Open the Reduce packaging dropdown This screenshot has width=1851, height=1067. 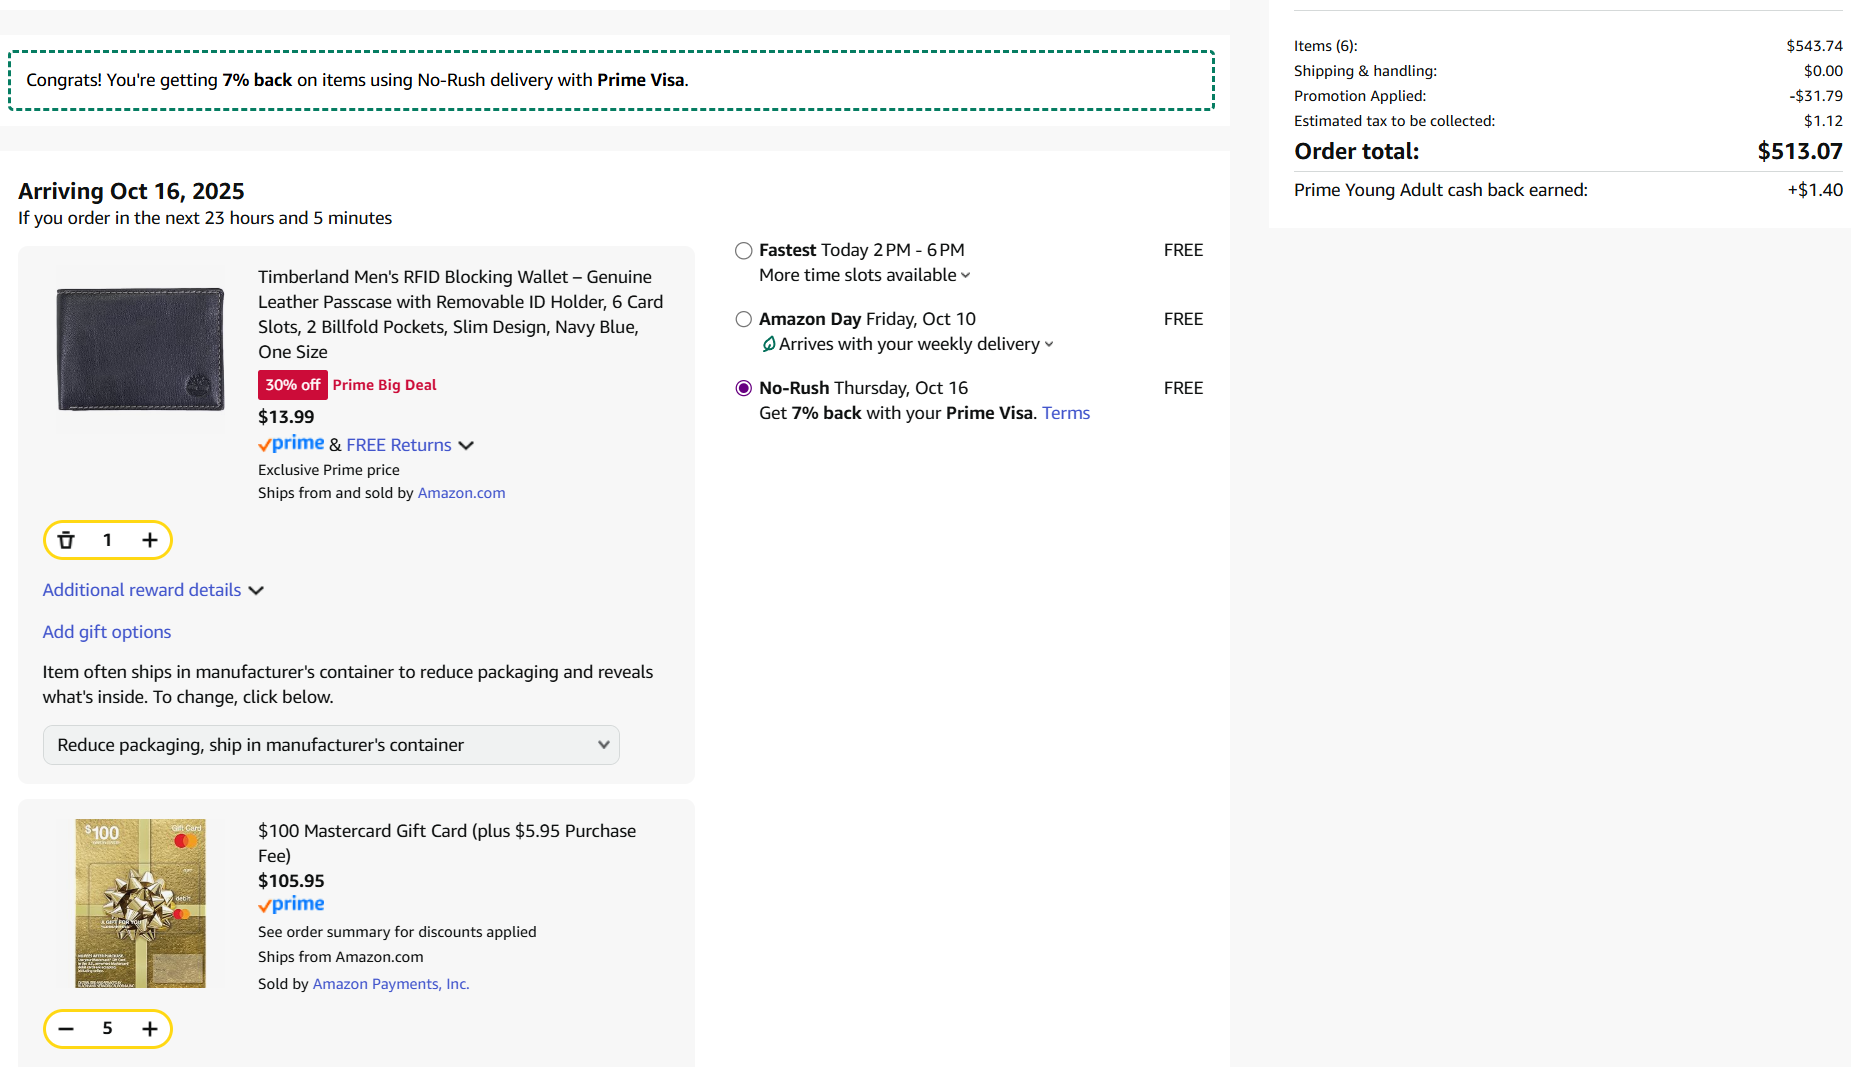coord(331,745)
